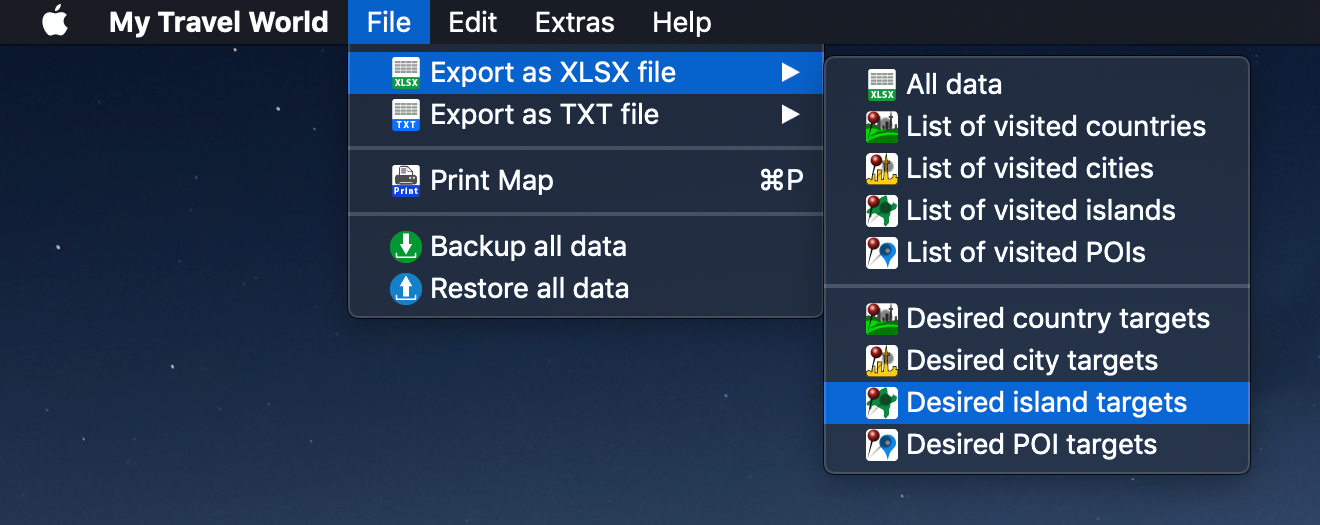This screenshot has width=1320, height=525.
Task: Open the Extras menu
Action: click(575, 22)
